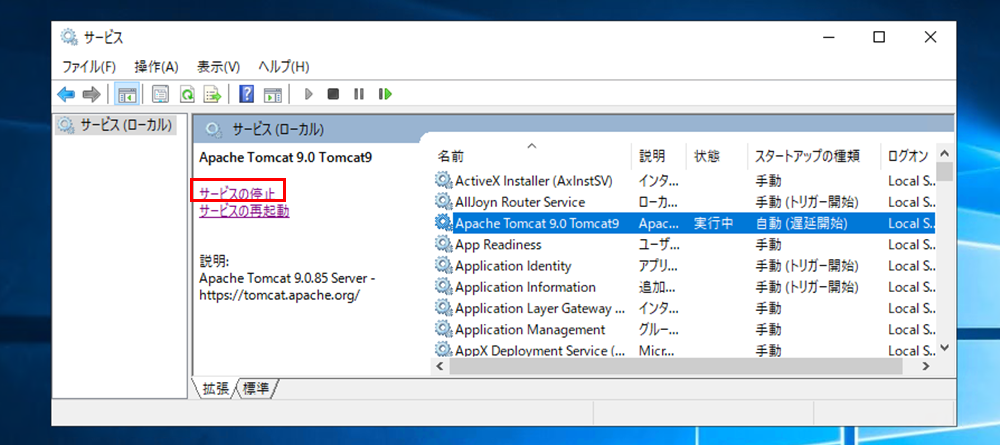Click the vertical scrollbar up arrow

(945, 153)
